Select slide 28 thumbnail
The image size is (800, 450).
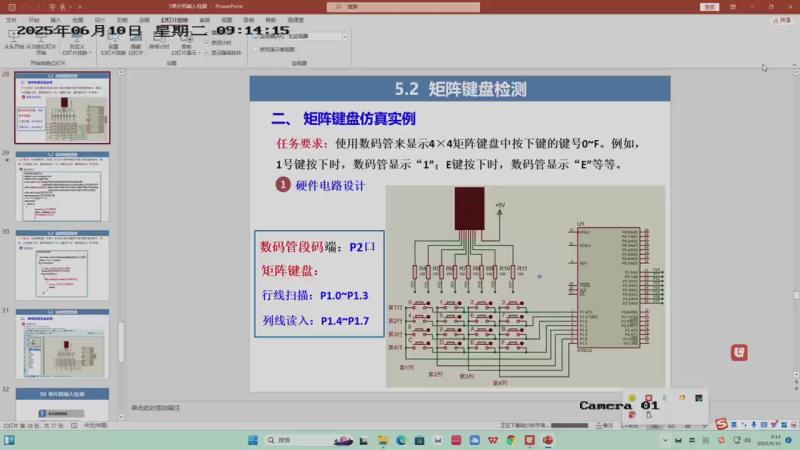62,108
